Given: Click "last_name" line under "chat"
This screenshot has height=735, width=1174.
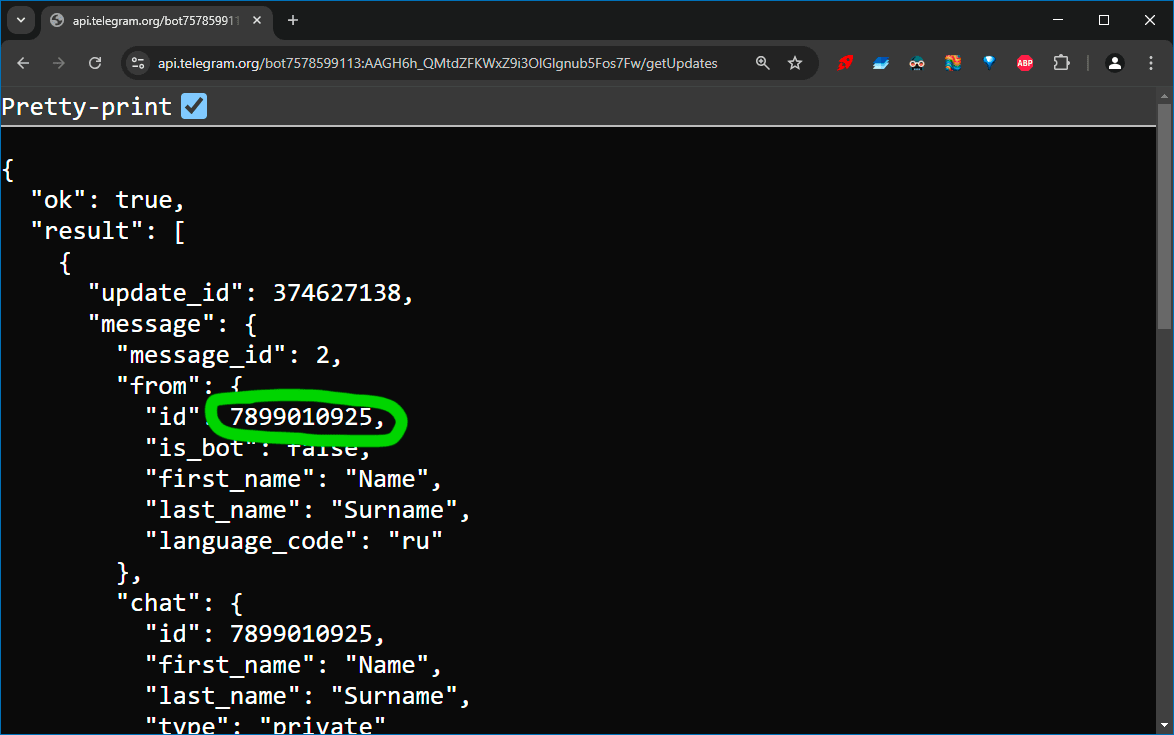Looking at the screenshot, I should pos(308,696).
